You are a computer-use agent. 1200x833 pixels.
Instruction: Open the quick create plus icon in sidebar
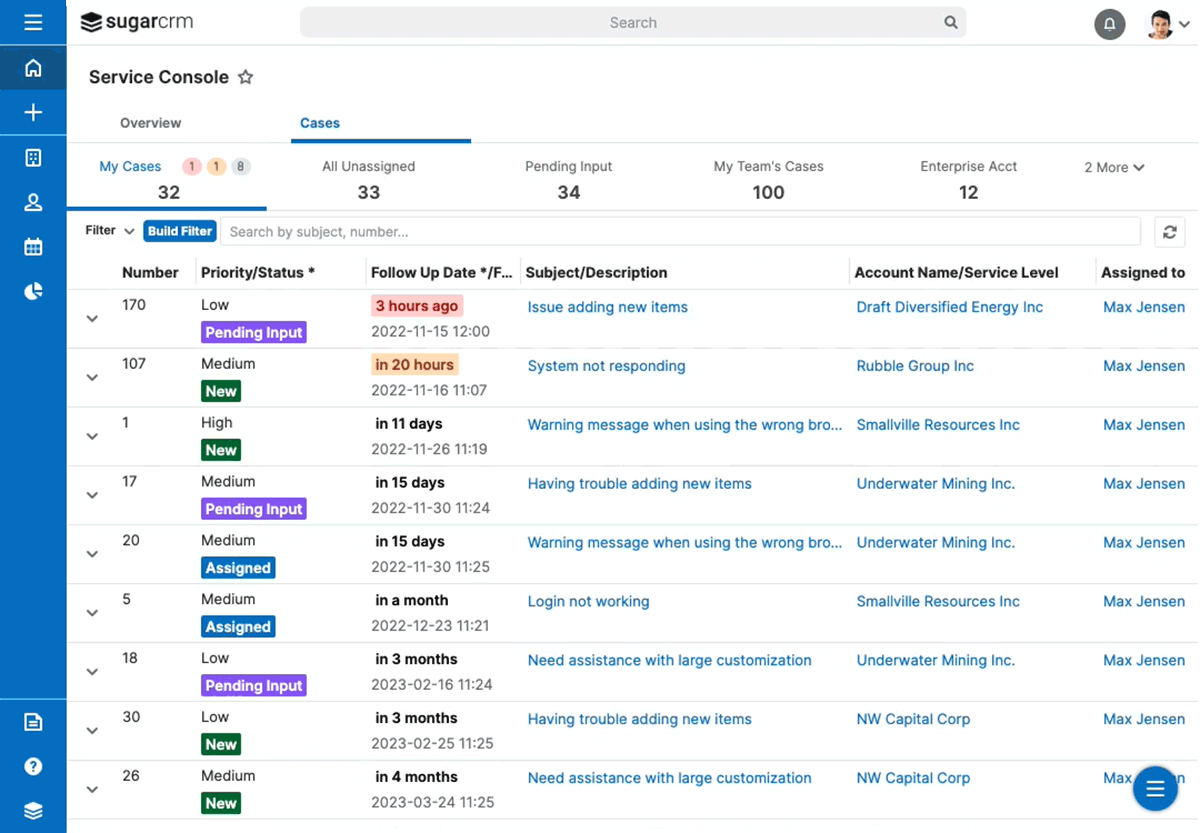[x=33, y=112]
